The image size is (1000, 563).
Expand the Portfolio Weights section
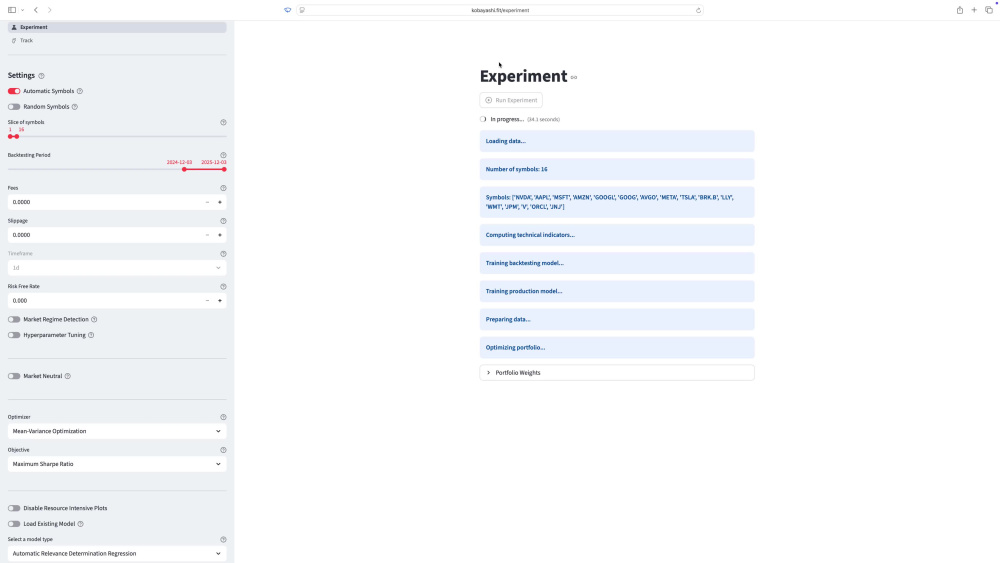pyautogui.click(x=617, y=373)
